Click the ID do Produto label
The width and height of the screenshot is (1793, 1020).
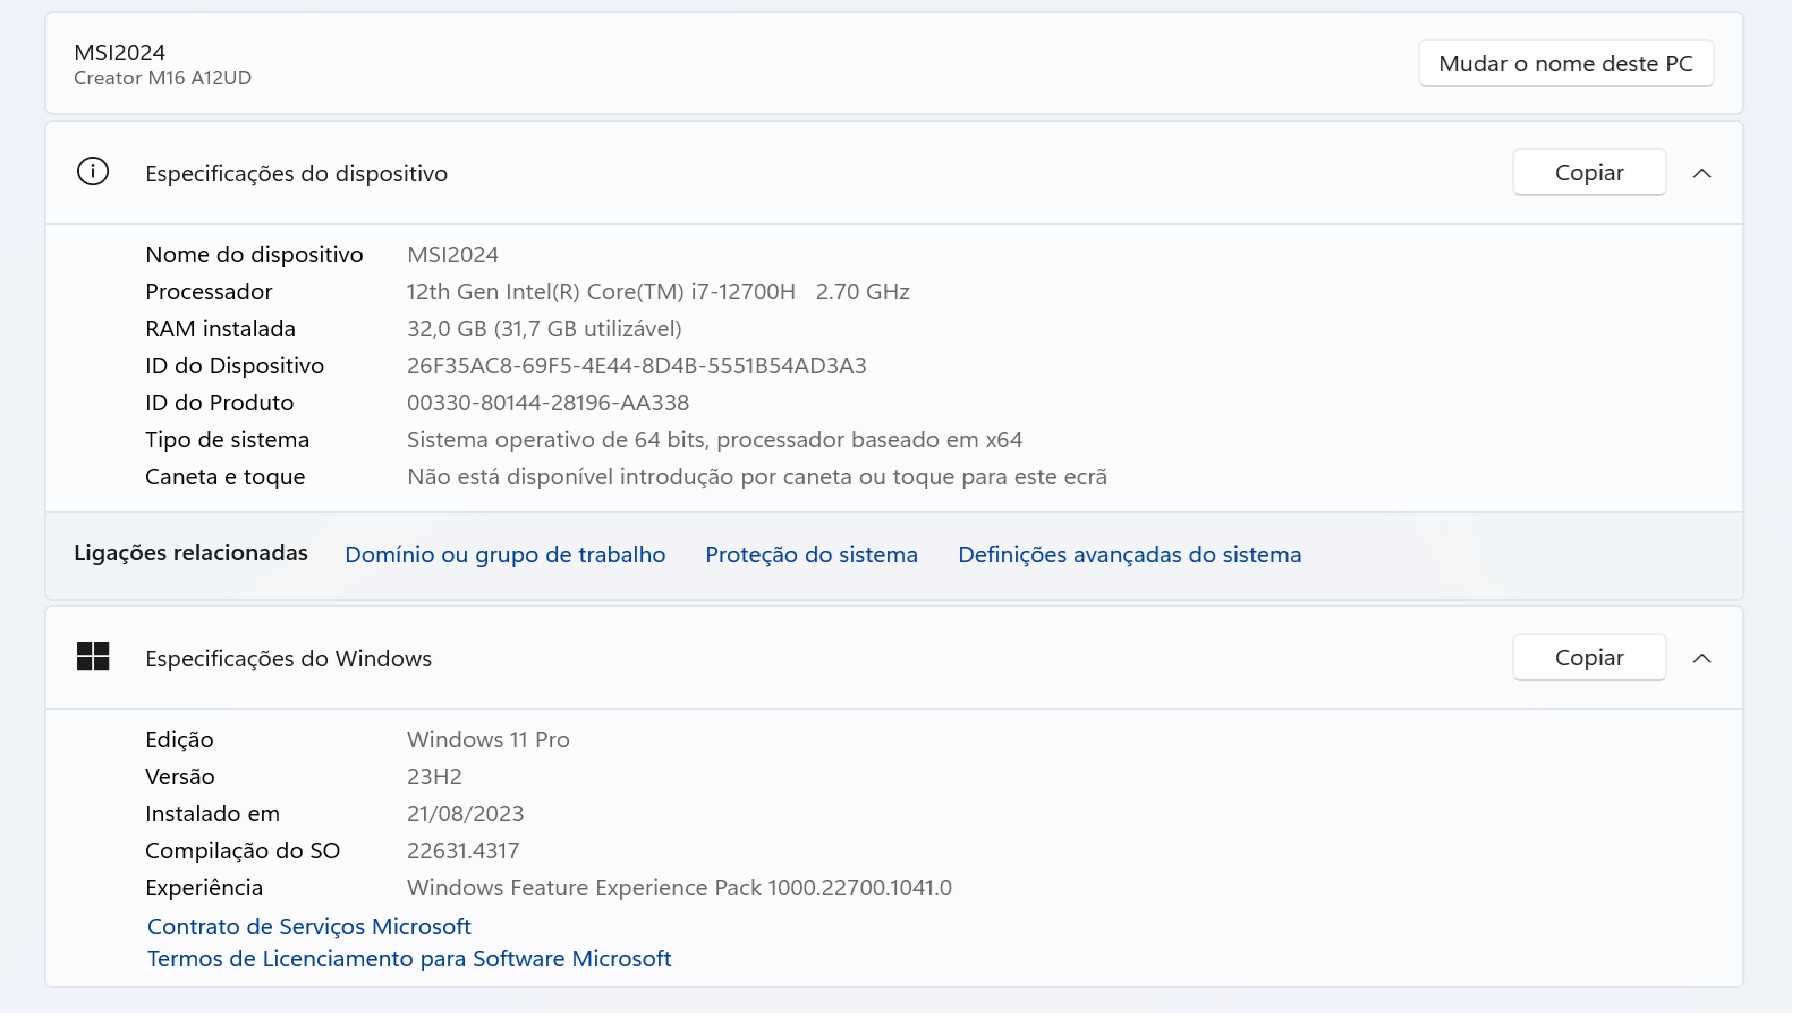[x=219, y=403]
